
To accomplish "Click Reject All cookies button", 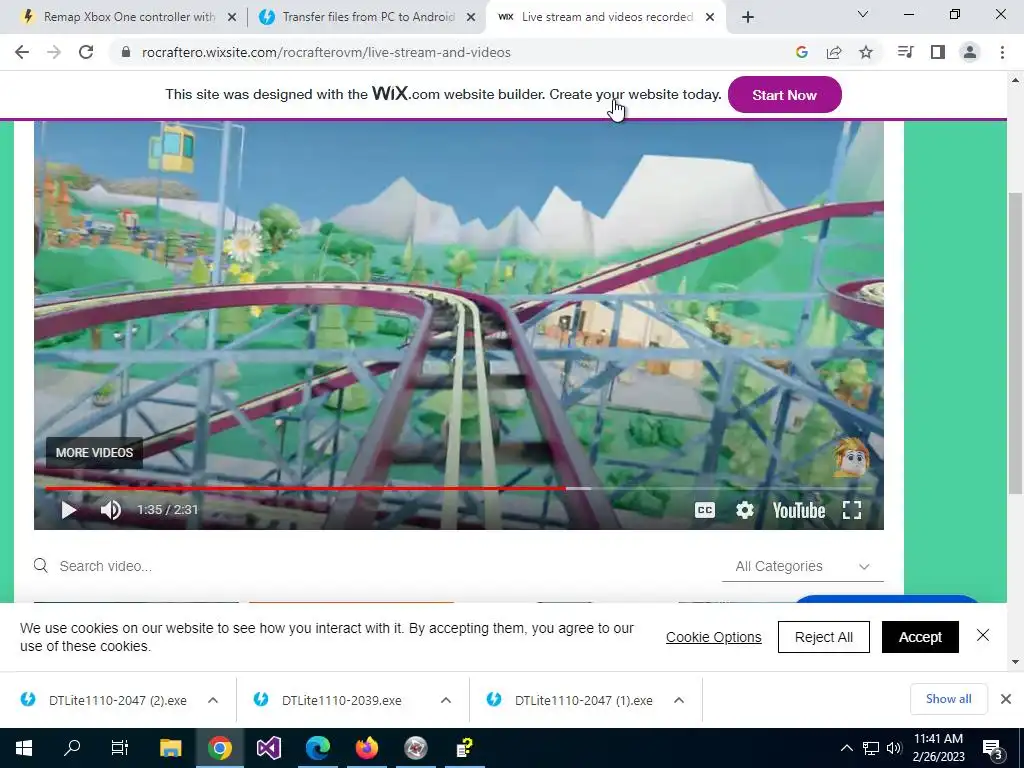I will click(x=824, y=637).
